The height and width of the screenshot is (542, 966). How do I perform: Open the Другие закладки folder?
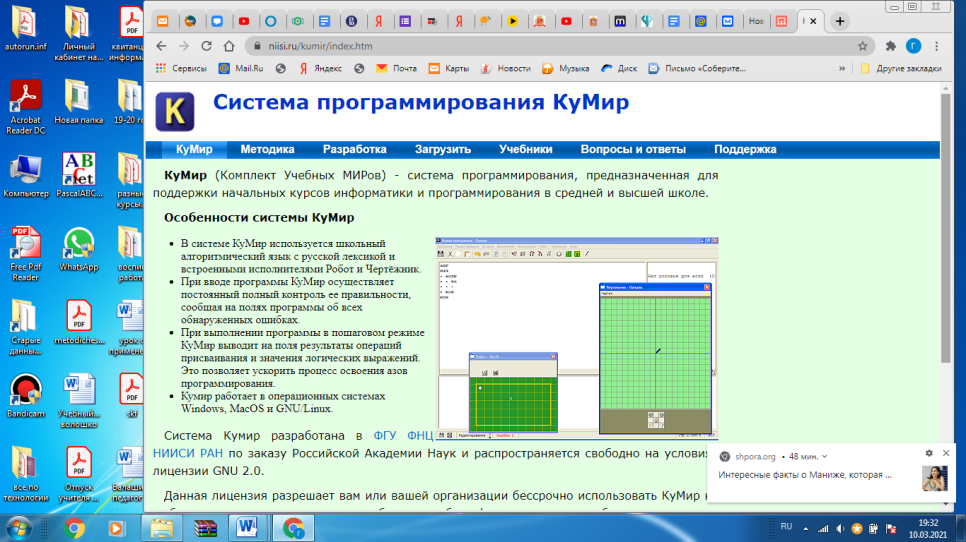click(x=901, y=68)
